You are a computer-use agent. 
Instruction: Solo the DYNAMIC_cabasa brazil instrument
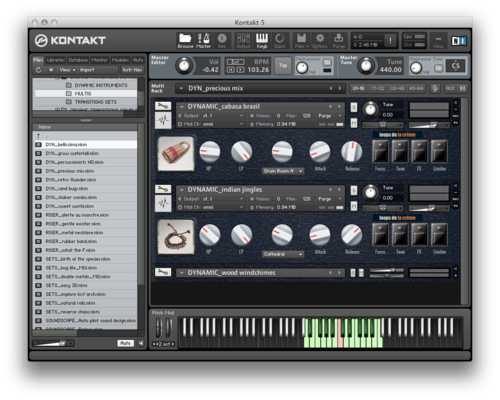click(x=354, y=107)
